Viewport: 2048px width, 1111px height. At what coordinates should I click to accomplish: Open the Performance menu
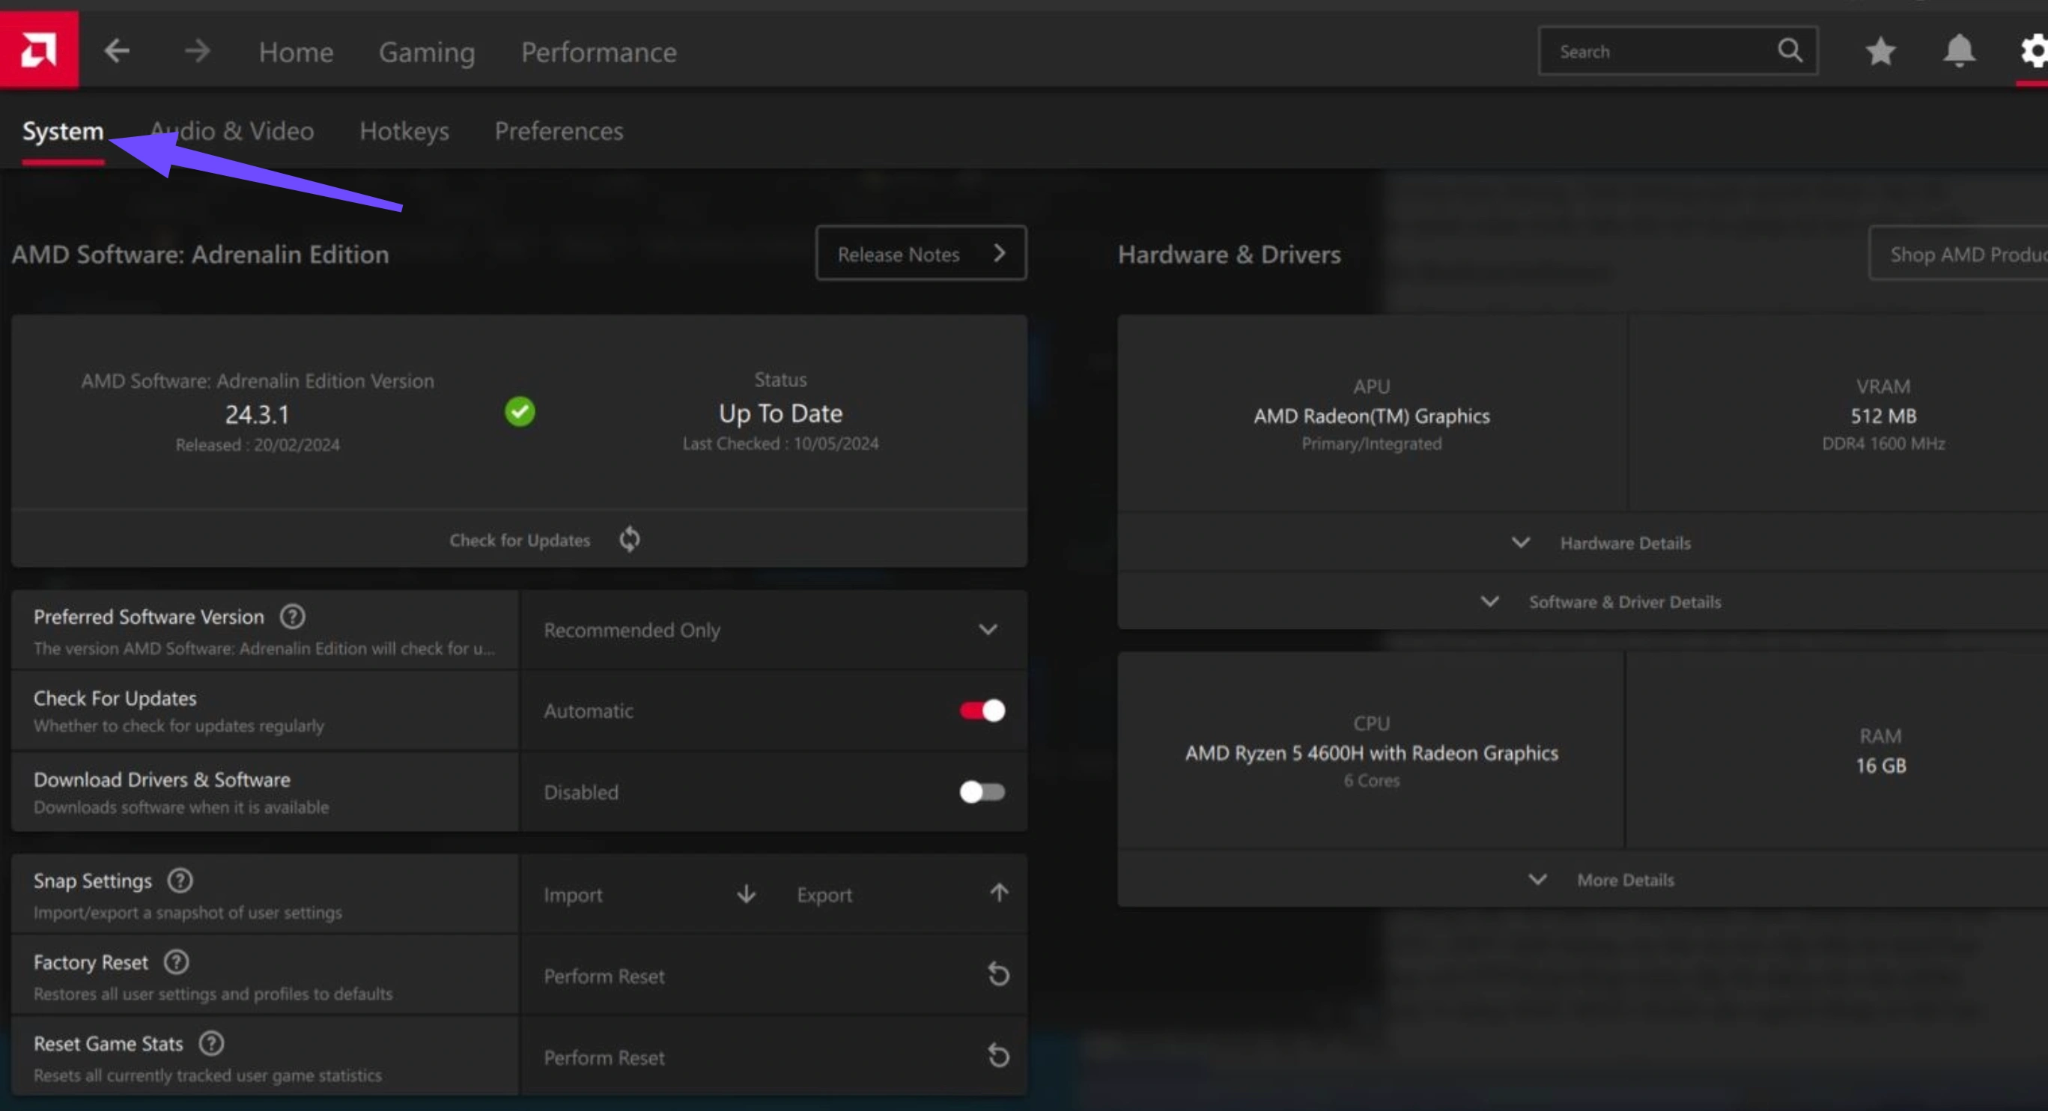click(599, 52)
